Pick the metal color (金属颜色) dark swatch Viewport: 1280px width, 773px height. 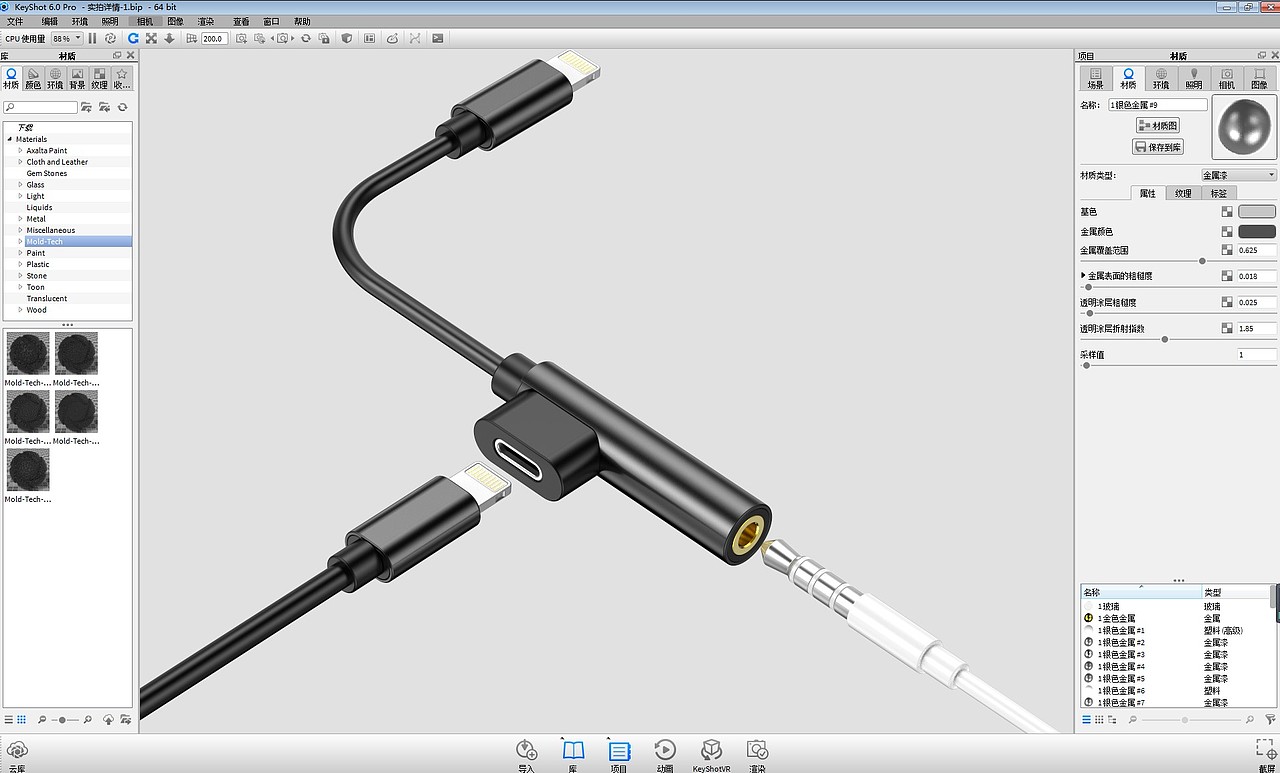click(x=1257, y=232)
